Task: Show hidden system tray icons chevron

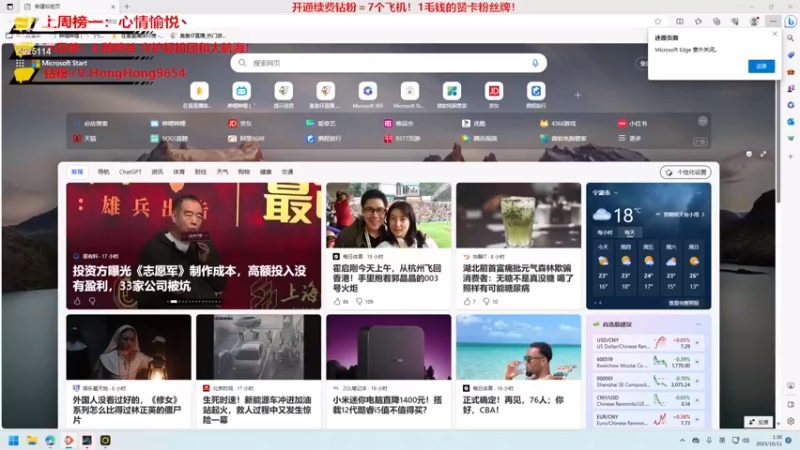Action: pyautogui.click(x=682, y=440)
